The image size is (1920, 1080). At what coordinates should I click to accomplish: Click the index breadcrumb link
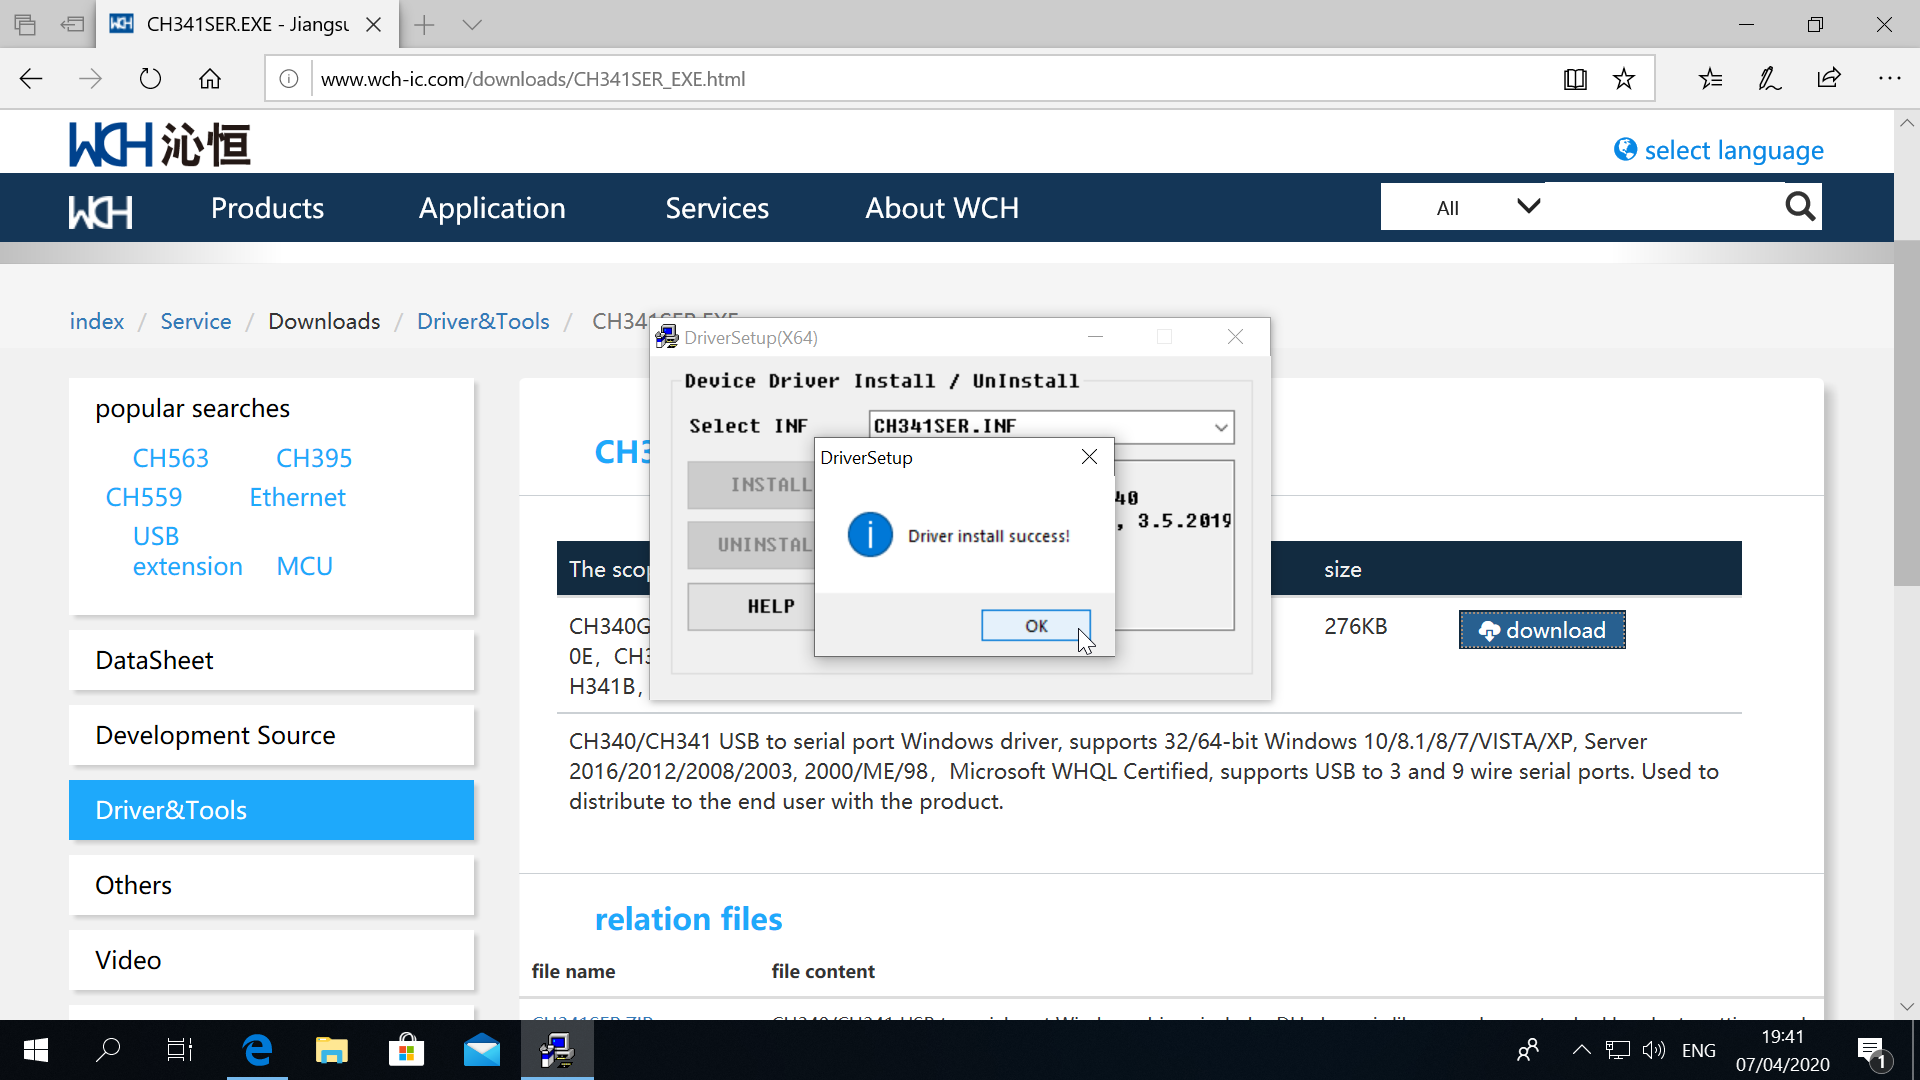coord(97,321)
